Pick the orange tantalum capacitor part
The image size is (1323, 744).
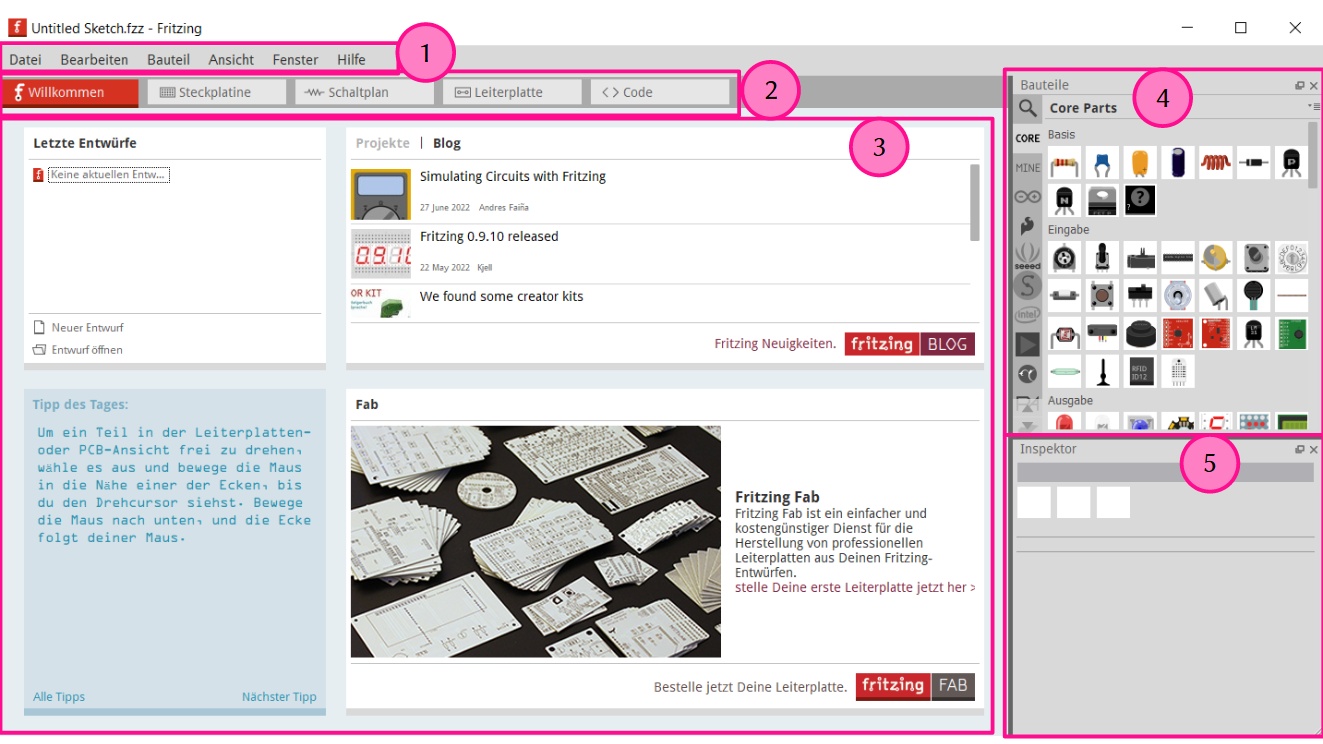coord(1140,163)
